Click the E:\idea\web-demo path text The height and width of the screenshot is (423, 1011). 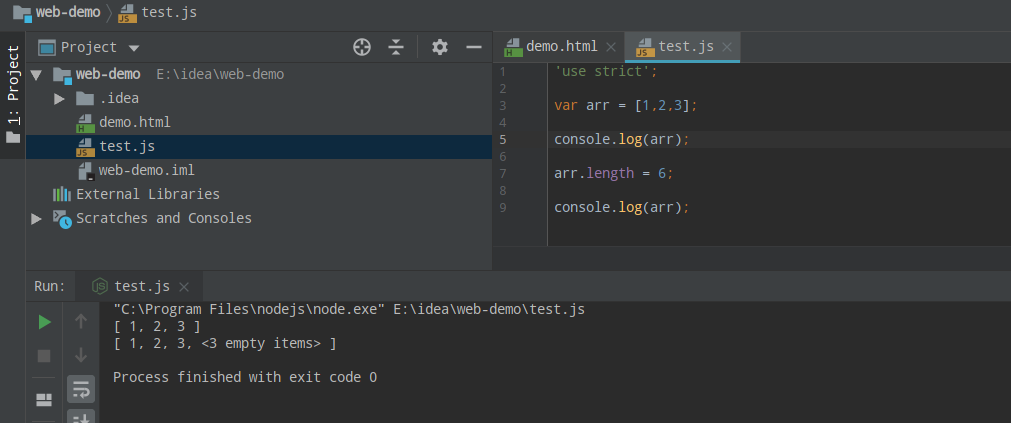pyautogui.click(x=220, y=75)
